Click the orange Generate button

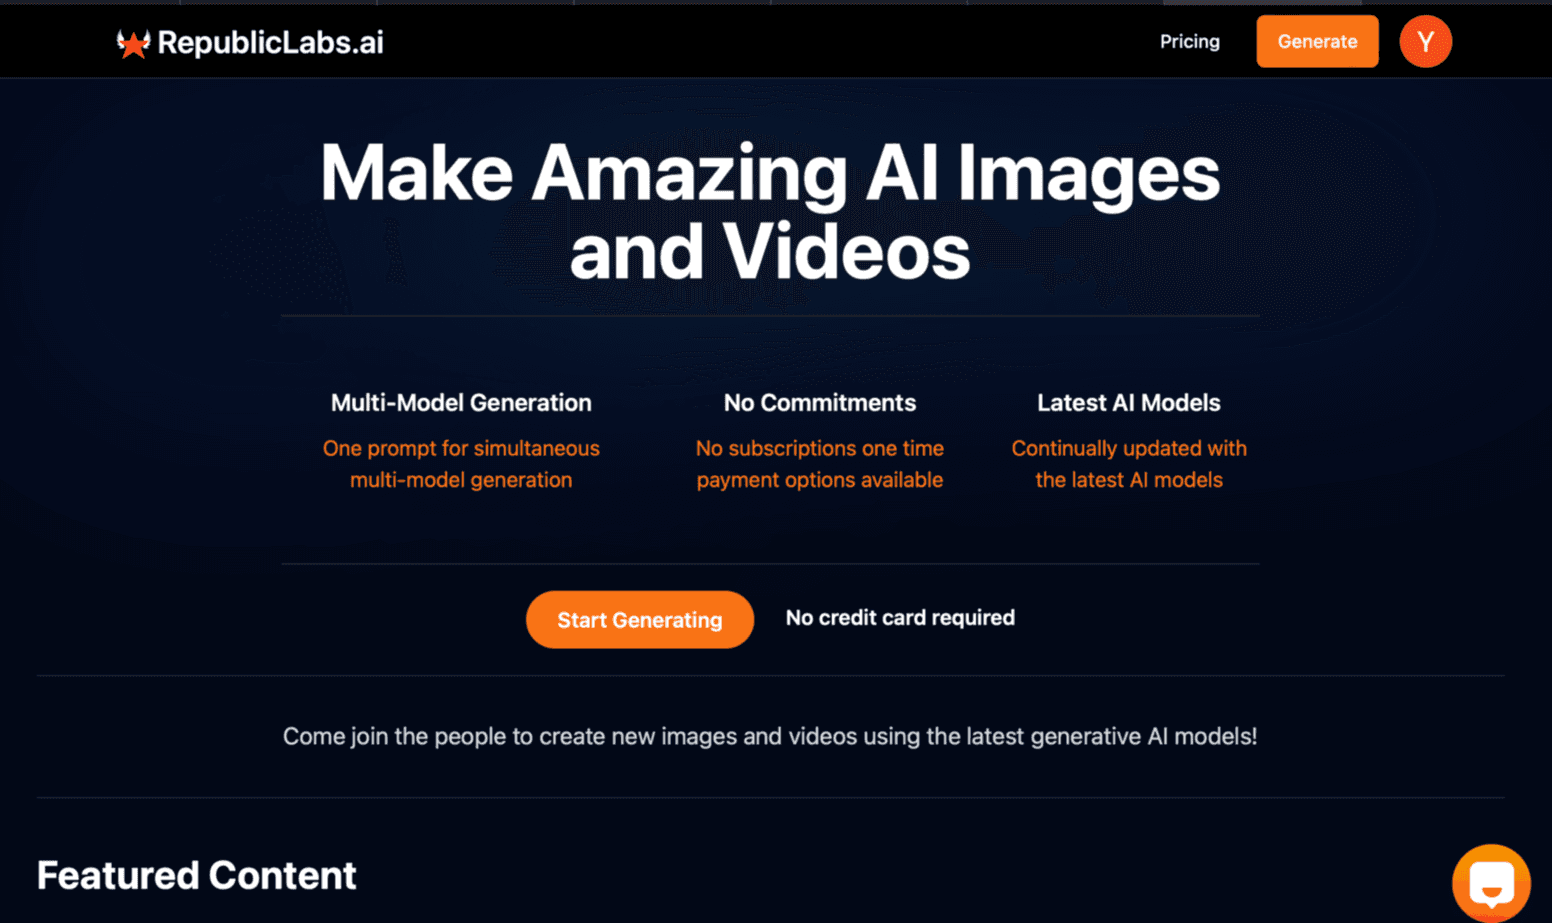pos(1317,41)
